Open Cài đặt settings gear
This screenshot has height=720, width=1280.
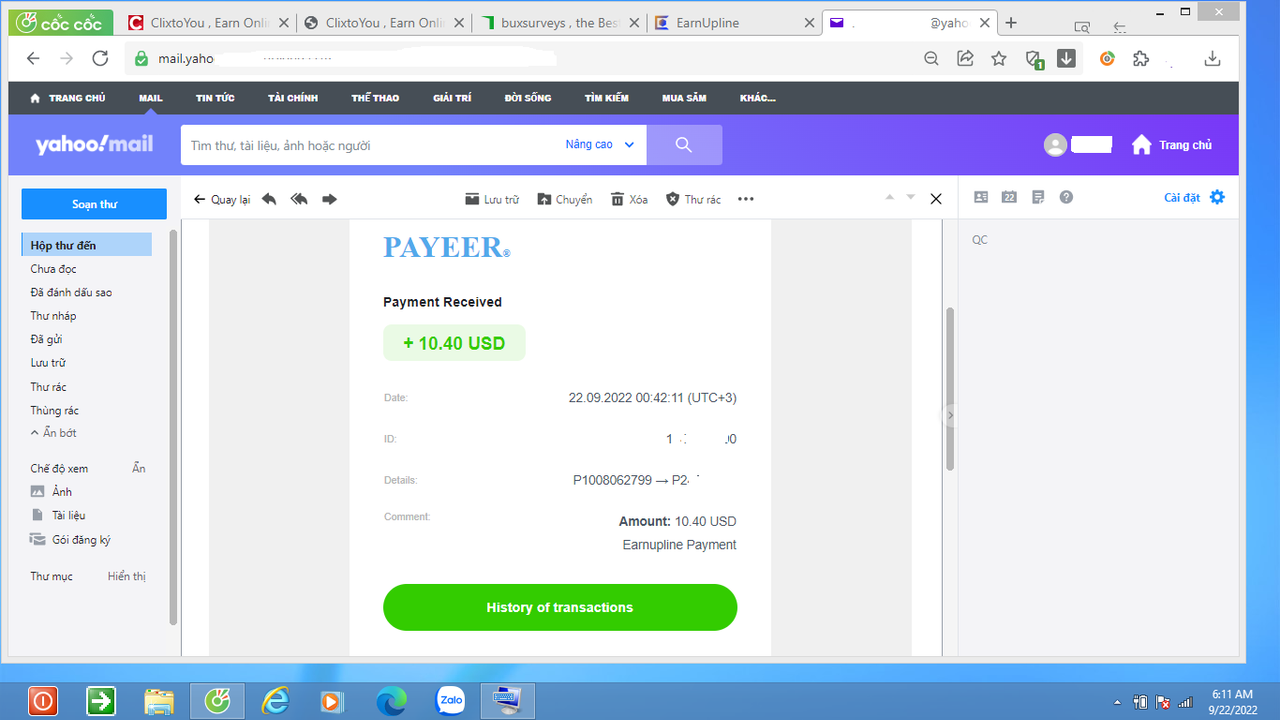point(1217,197)
